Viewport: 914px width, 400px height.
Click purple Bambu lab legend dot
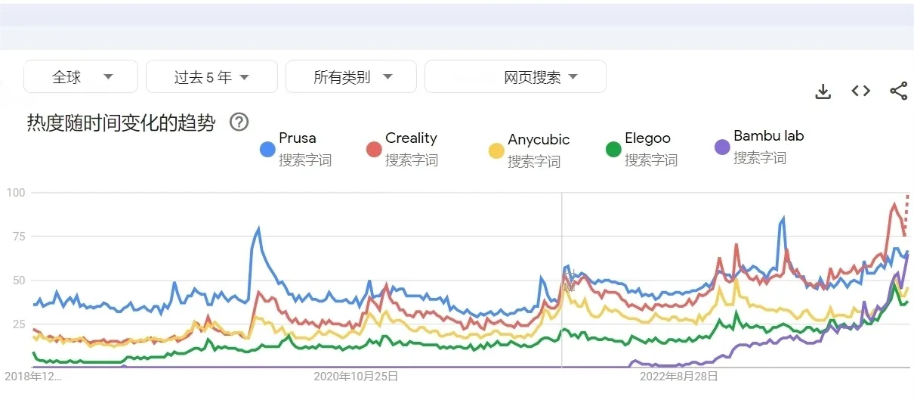[x=721, y=147]
